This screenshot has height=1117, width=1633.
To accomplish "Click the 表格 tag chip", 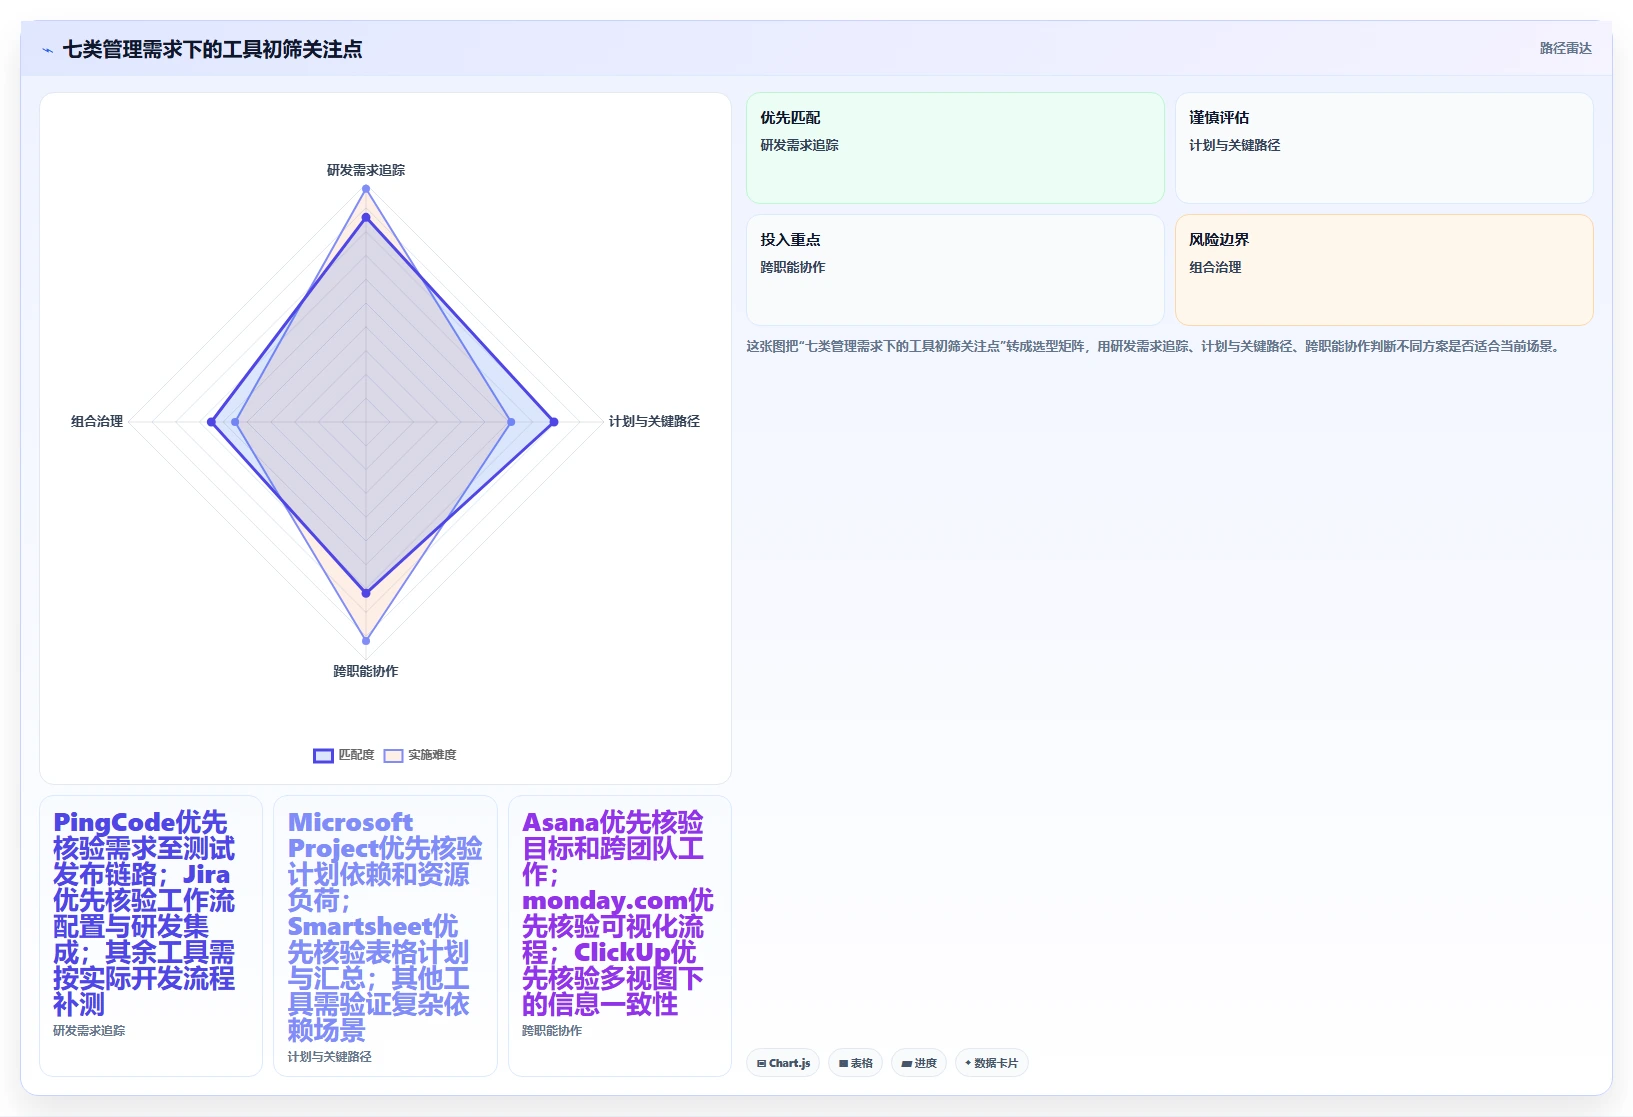I will click(855, 1063).
